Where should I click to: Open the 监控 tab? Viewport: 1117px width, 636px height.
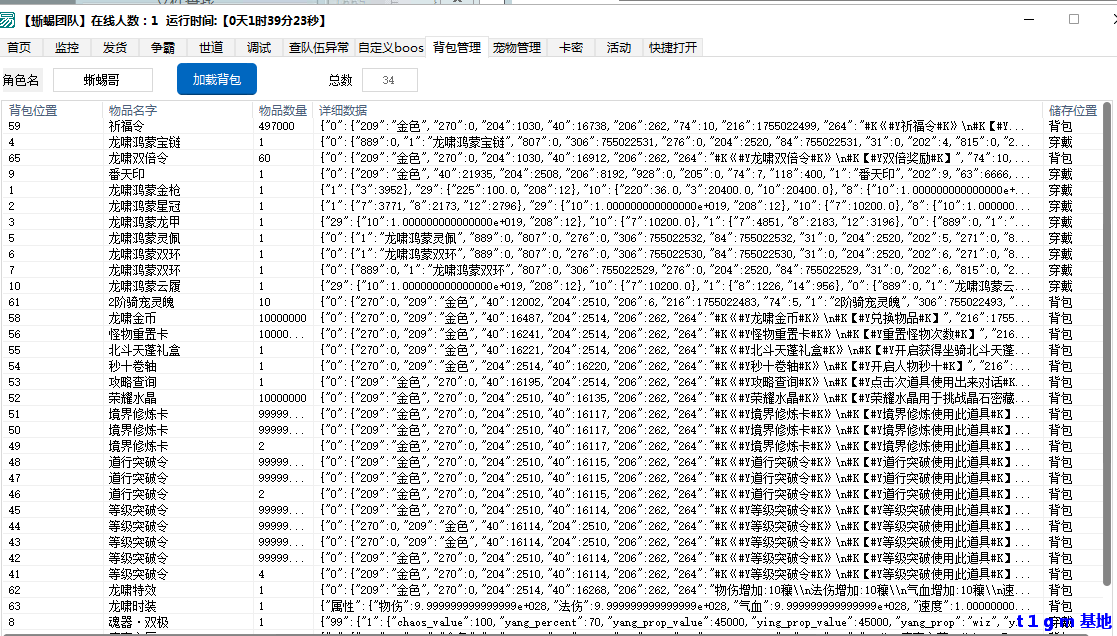(x=67, y=47)
